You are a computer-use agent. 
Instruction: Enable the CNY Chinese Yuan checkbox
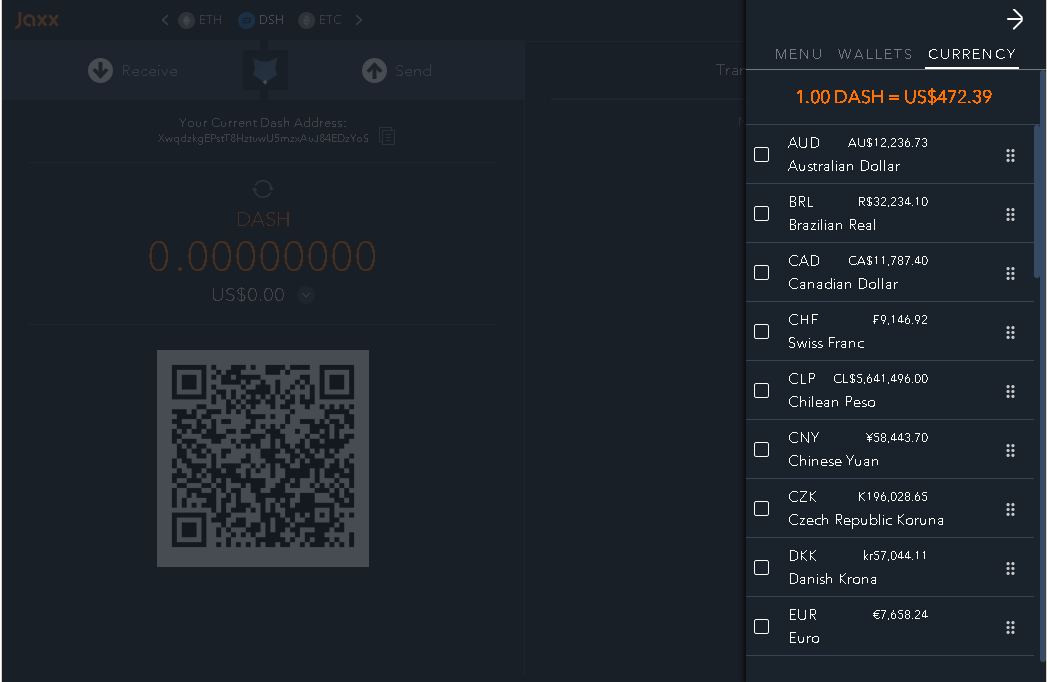[x=761, y=450]
